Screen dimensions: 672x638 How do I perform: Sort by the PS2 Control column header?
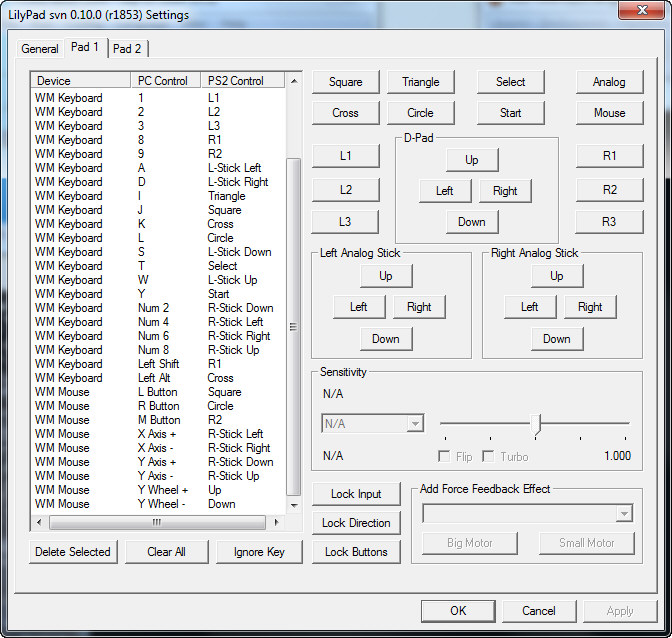243,81
